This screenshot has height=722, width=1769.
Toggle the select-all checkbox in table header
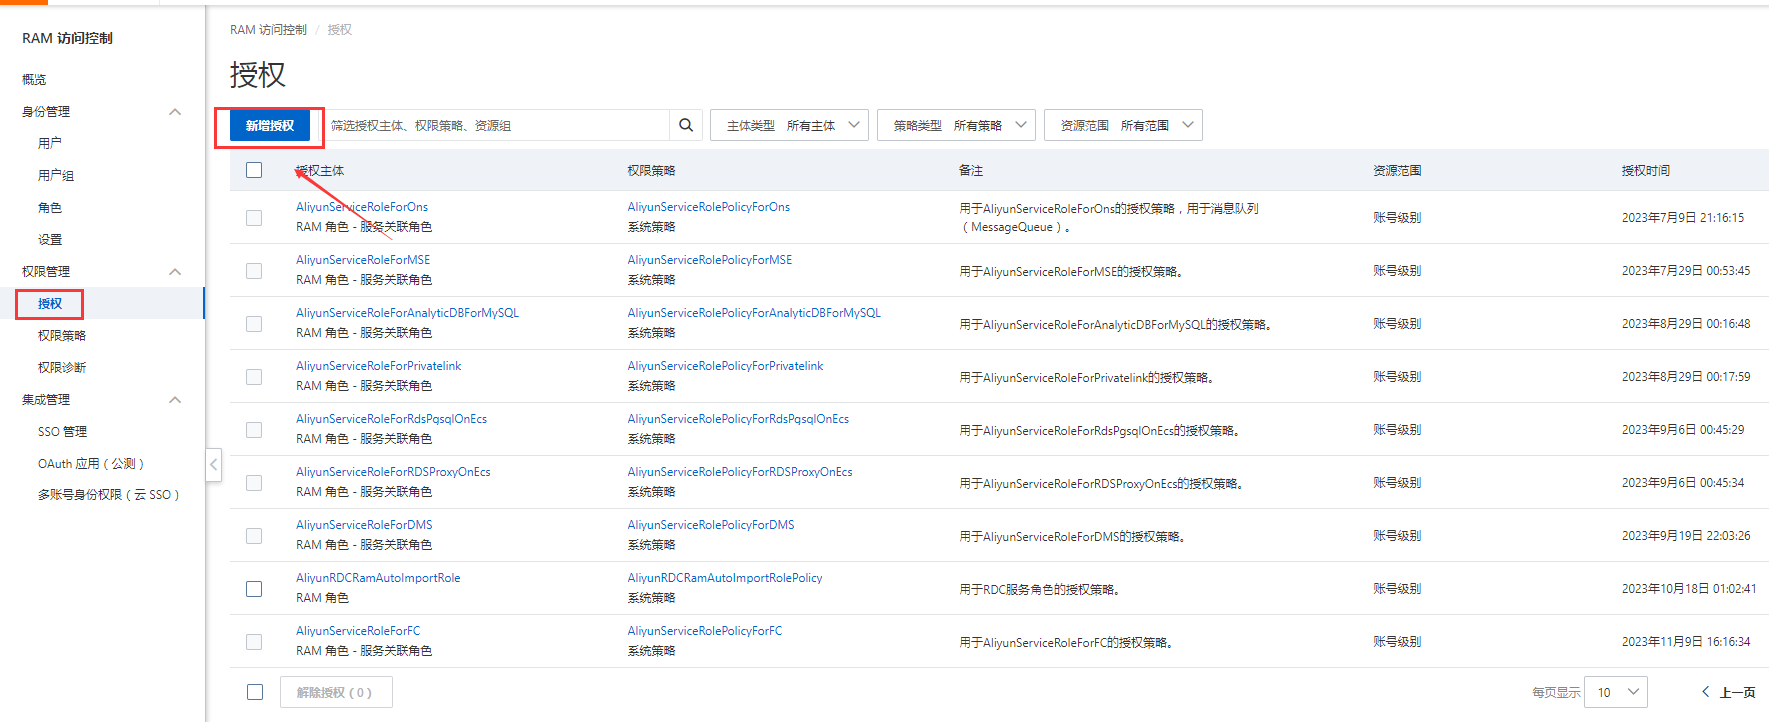[x=254, y=170]
